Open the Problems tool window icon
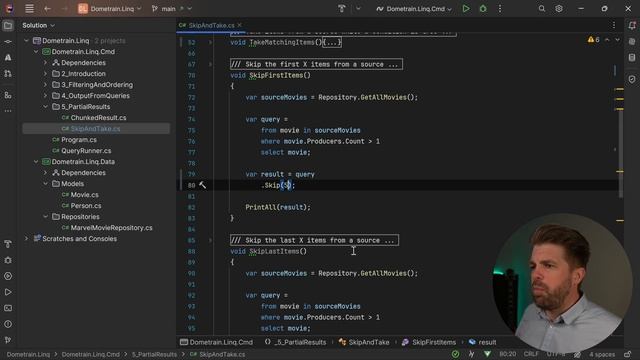This screenshot has width=640, height=360. click(8, 324)
